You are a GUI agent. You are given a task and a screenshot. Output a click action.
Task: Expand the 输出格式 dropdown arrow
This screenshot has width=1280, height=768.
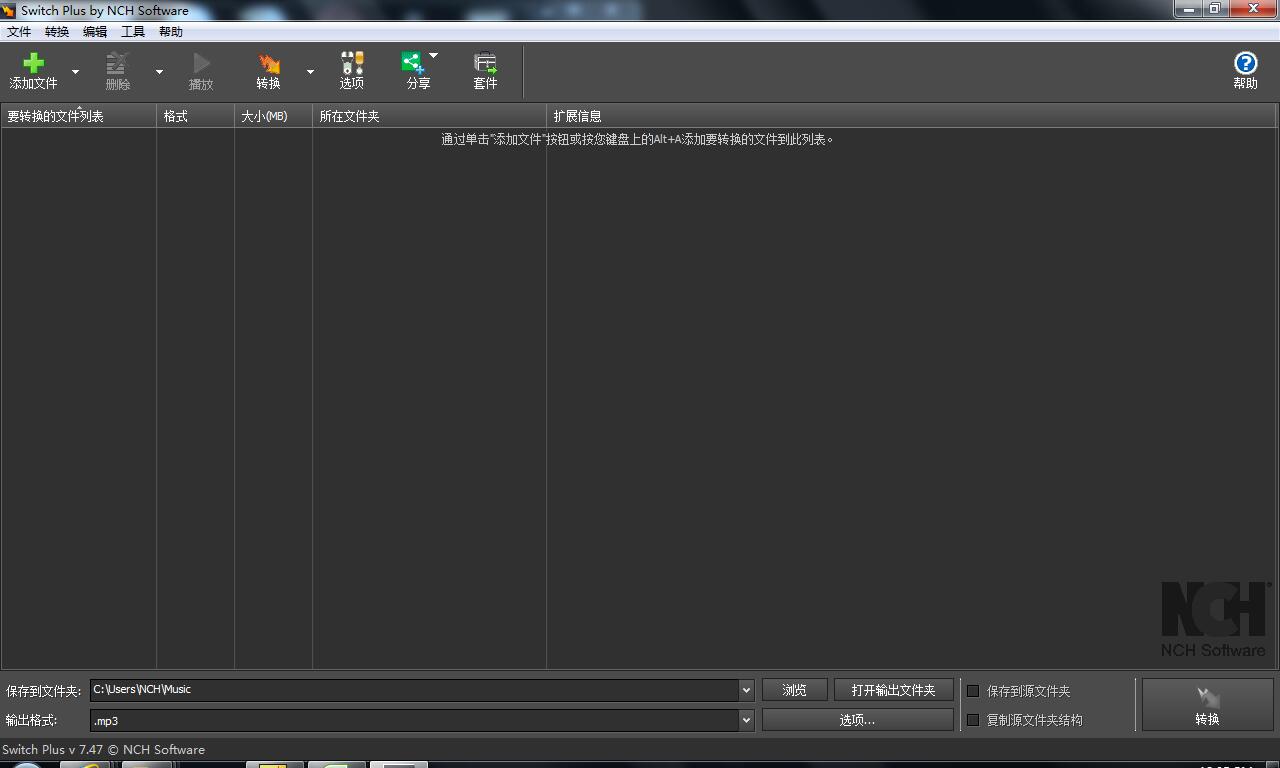746,720
